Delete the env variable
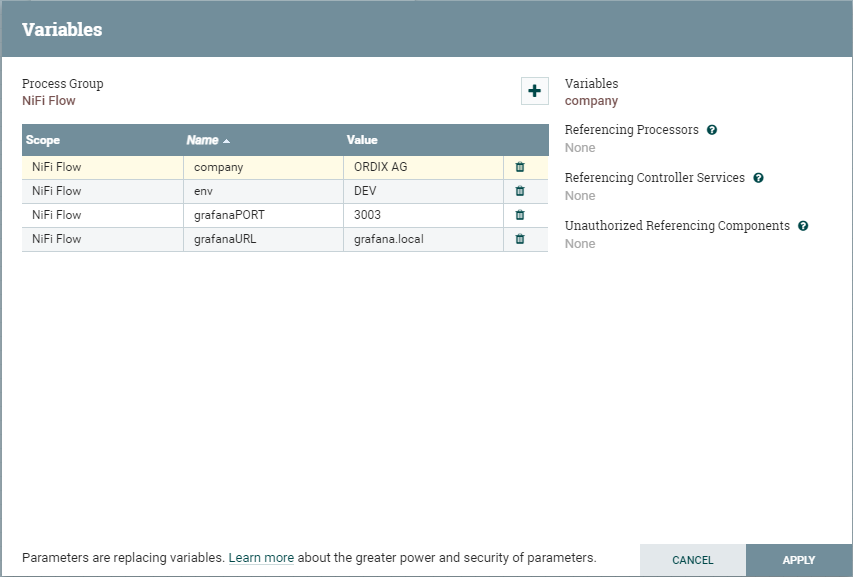 pyautogui.click(x=520, y=191)
